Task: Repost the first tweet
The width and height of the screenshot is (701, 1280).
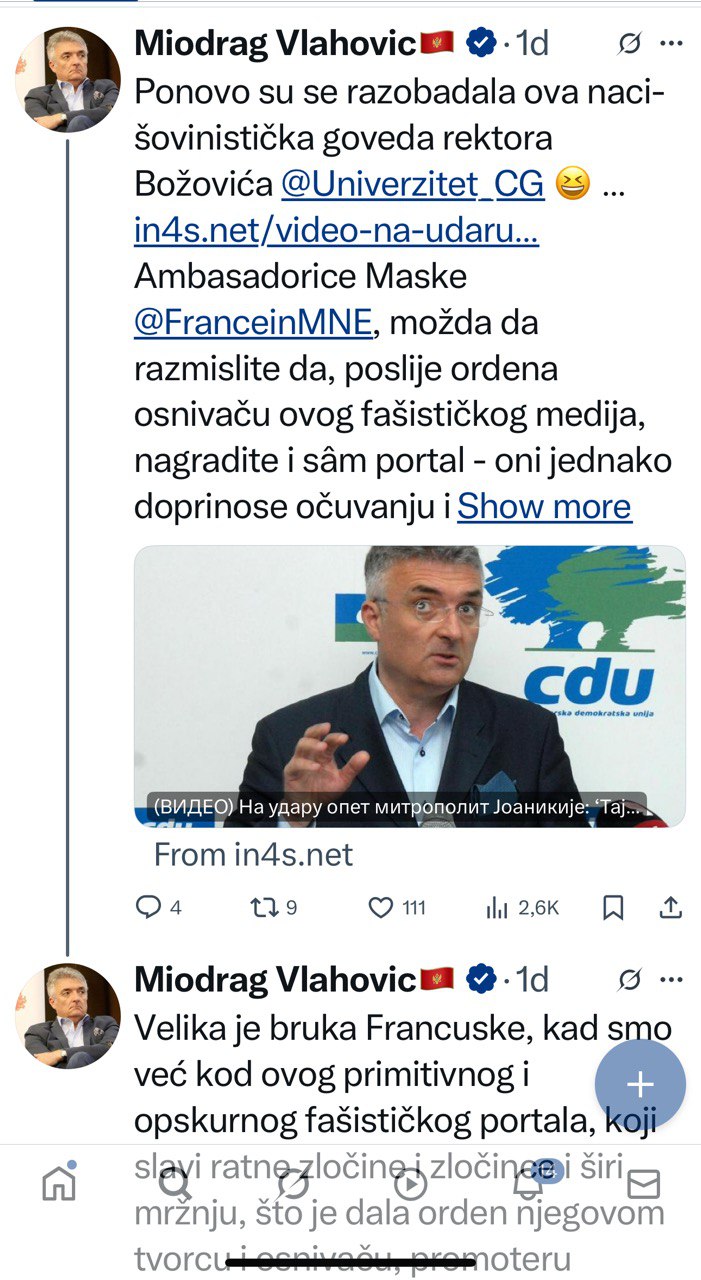Action: tap(263, 907)
